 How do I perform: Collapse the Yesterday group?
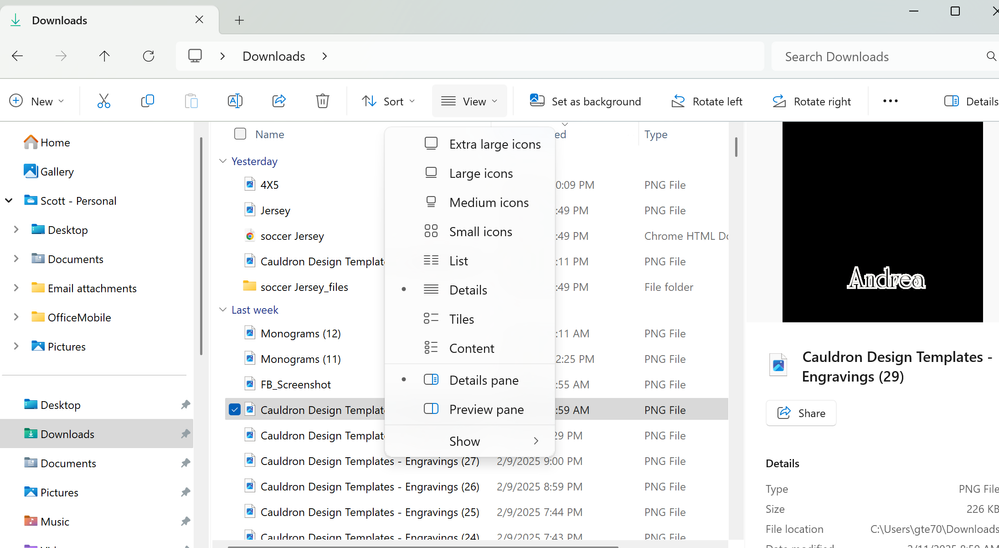(x=222, y=161)
